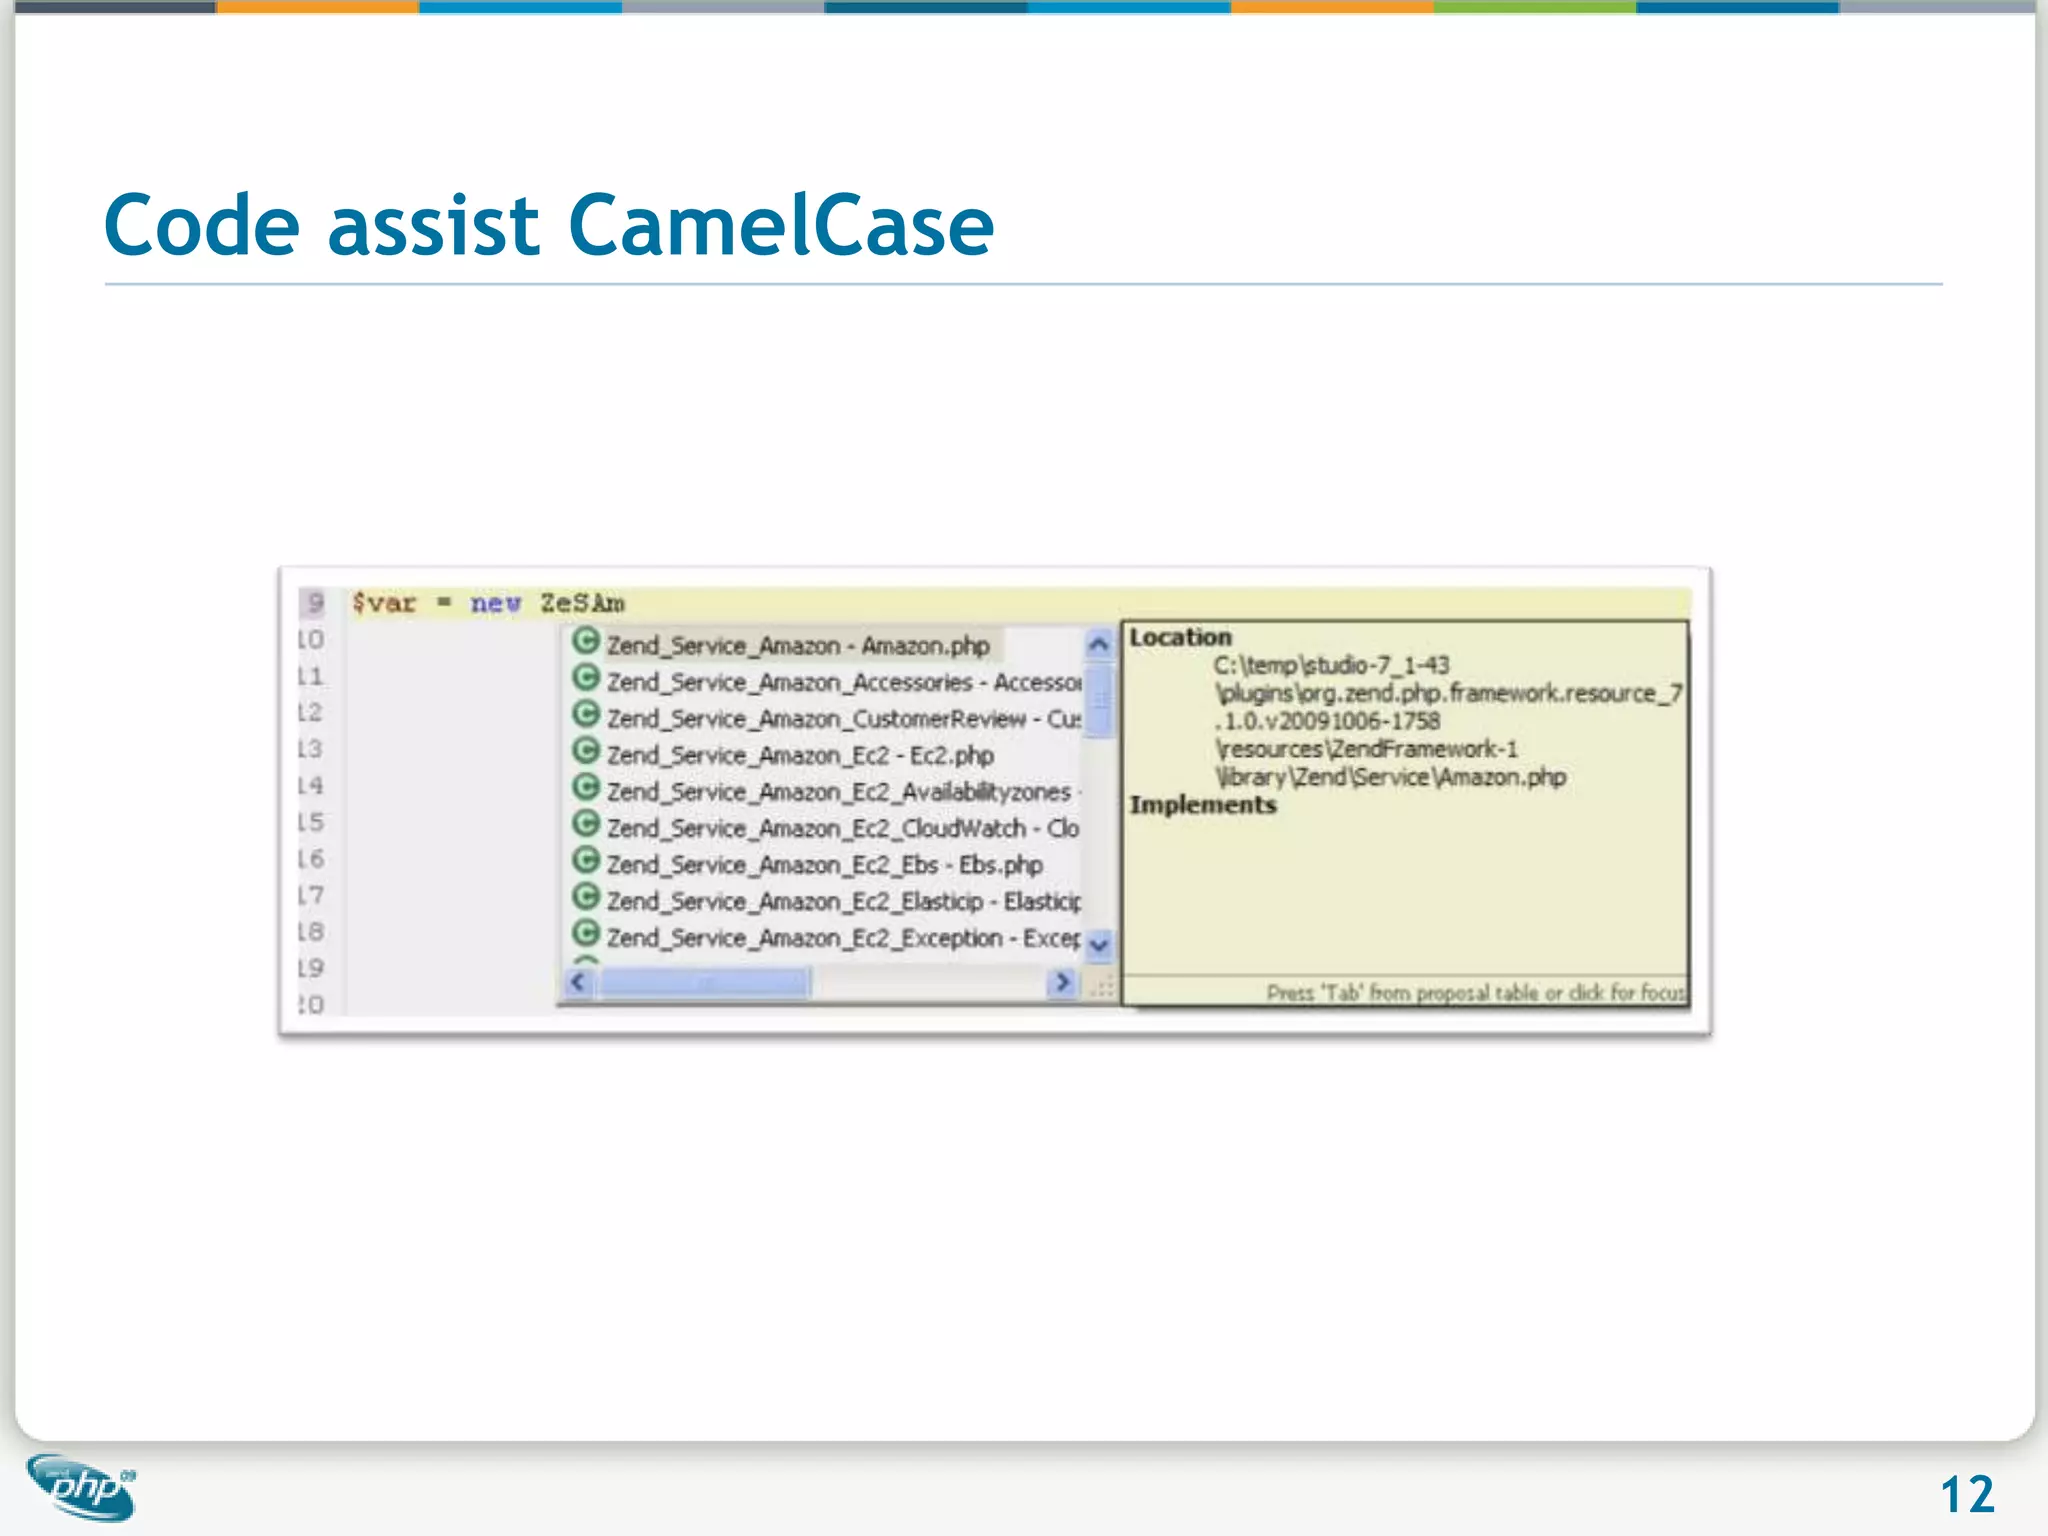Select proposal Zend_Service_Amazon_Ec2_Elasticip
Viewport: 2048px width, 1536px height.
click(844, 901)
